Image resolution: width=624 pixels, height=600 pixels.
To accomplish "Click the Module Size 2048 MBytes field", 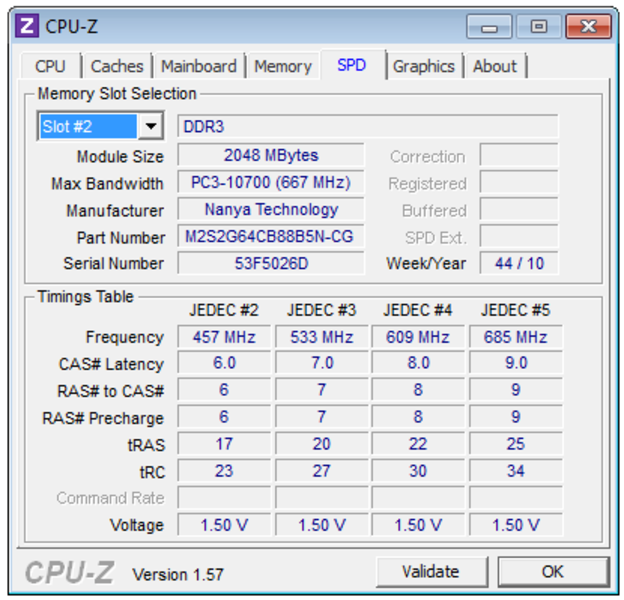I will (271, 156).
